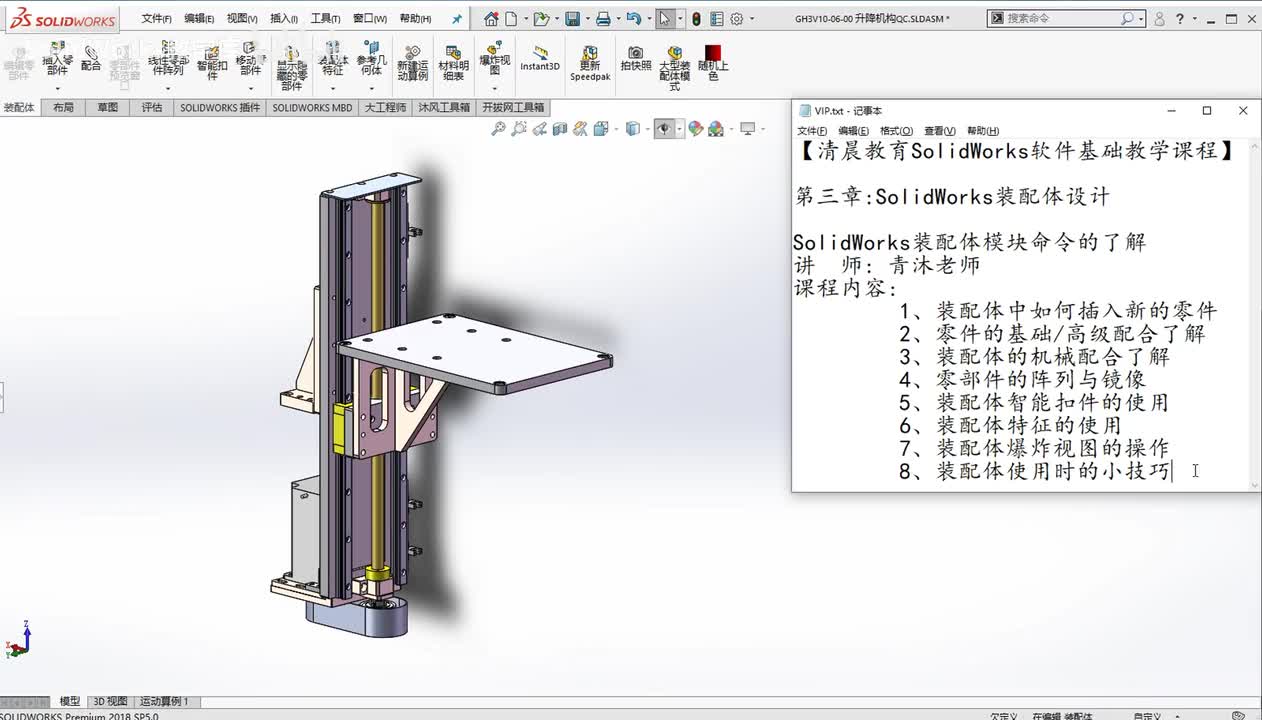Click the Zoom to Area icon
1262x720 pixels.
coord(518,129)
